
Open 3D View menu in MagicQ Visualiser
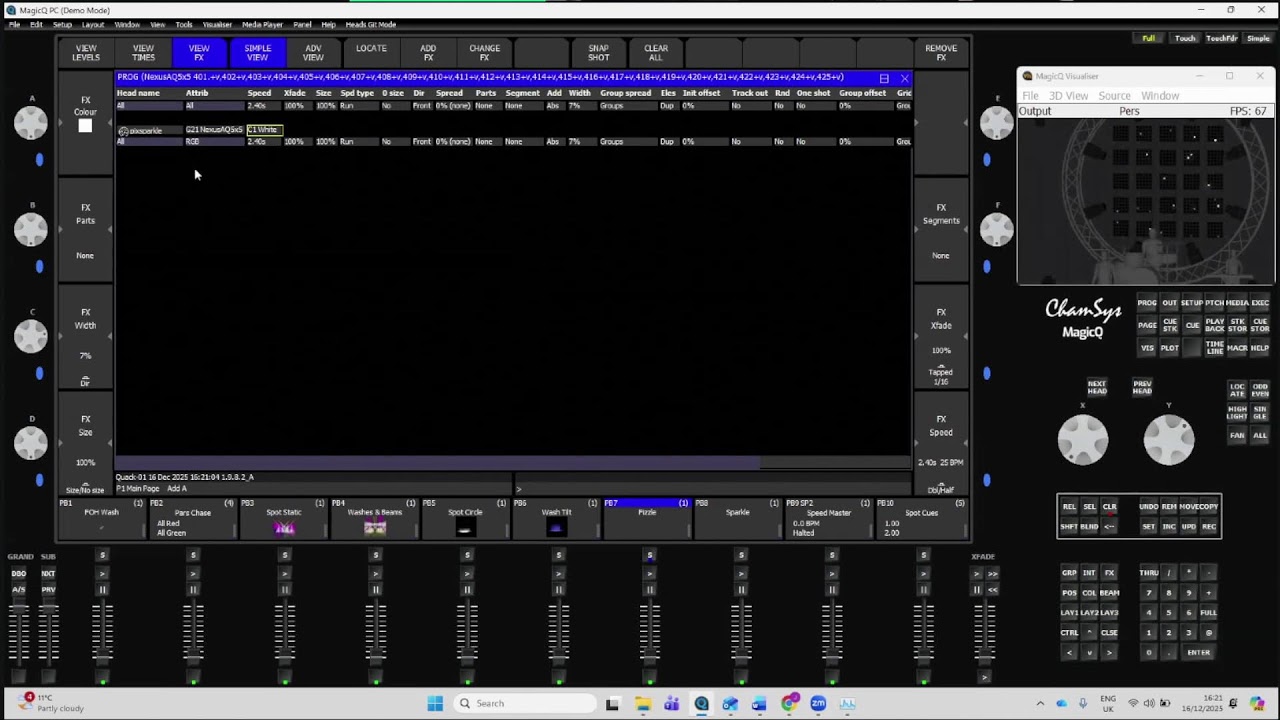point(1068,96)
